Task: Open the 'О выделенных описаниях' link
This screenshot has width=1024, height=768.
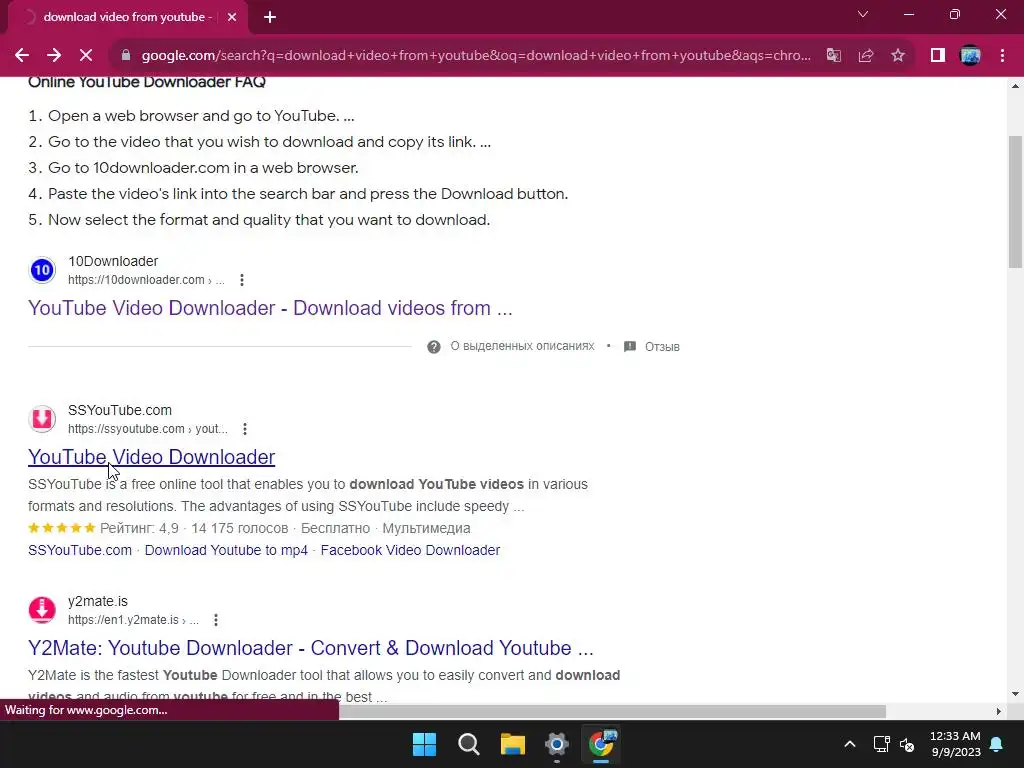Action: [522, 346]
